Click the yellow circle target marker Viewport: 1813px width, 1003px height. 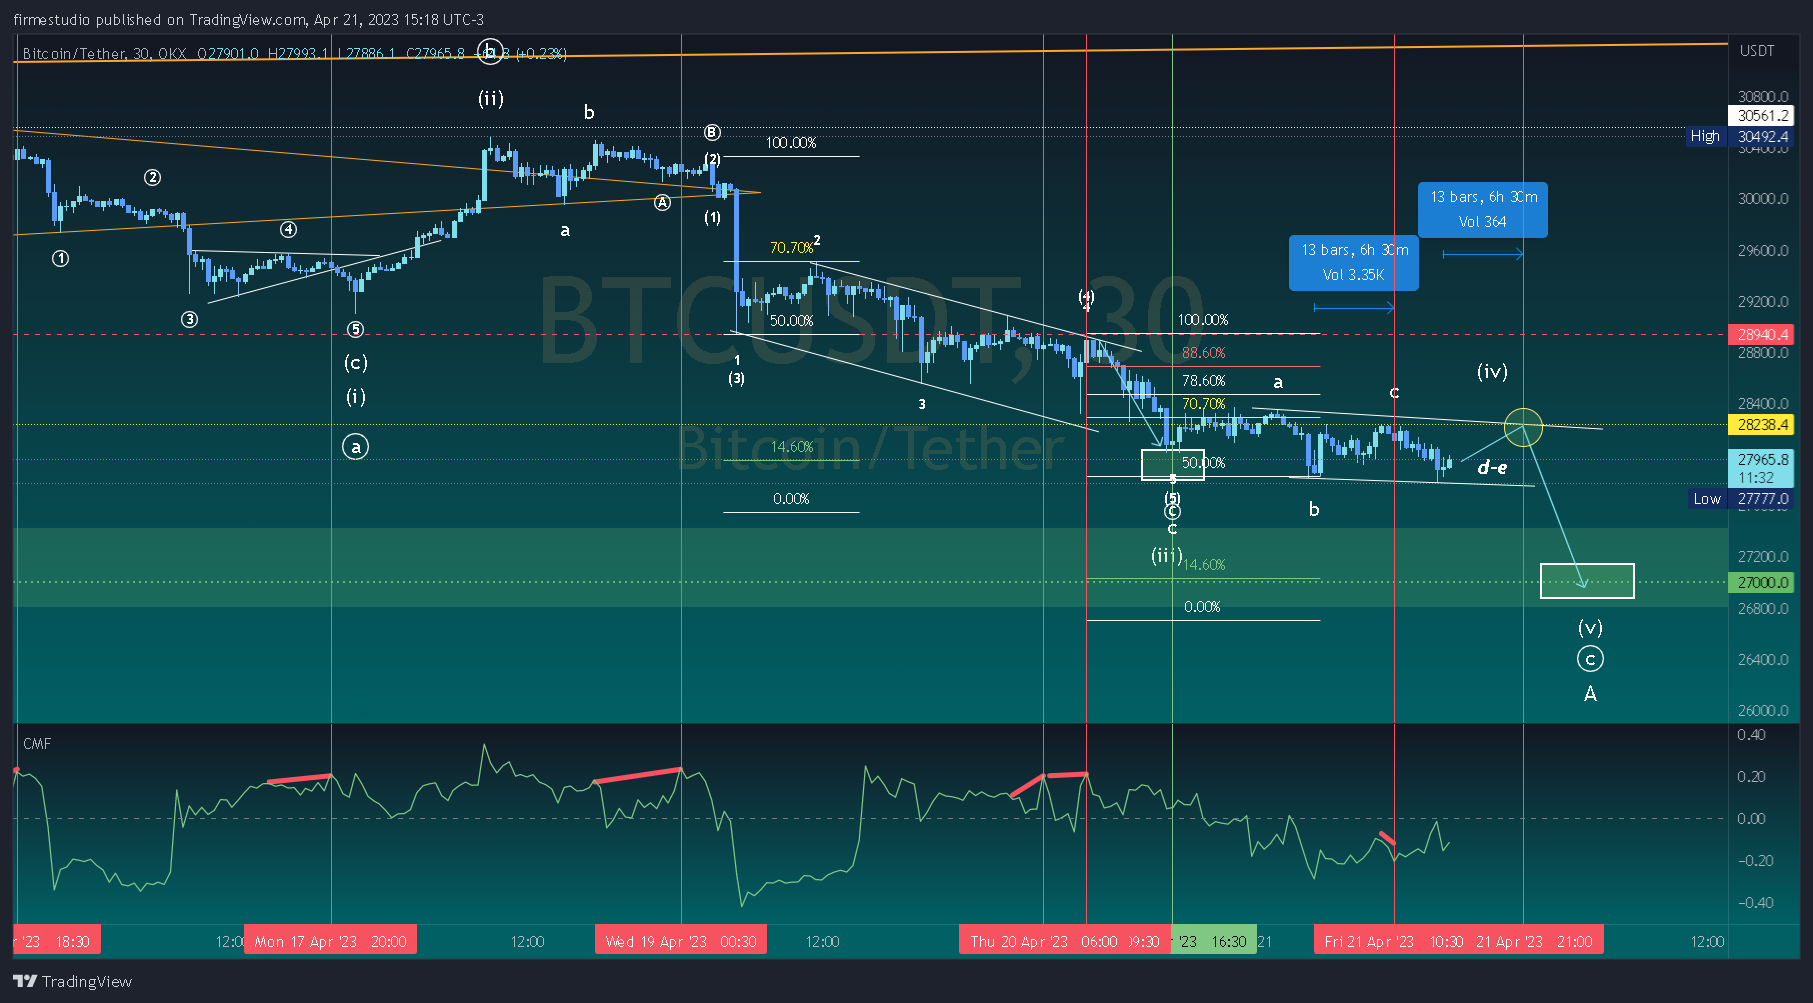1523,427
